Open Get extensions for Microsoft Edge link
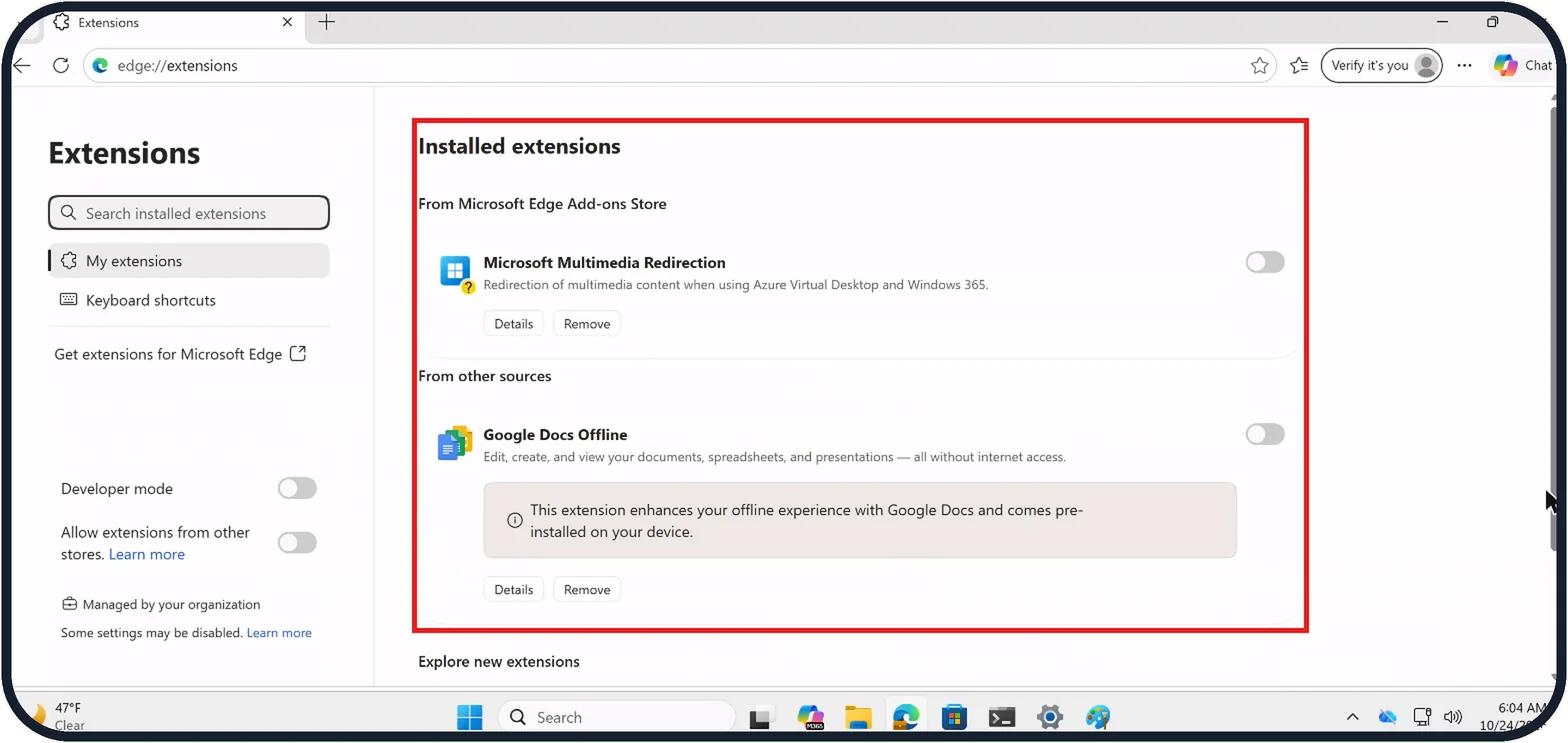This screenshot has height=743, width=1568. [180, 354]
